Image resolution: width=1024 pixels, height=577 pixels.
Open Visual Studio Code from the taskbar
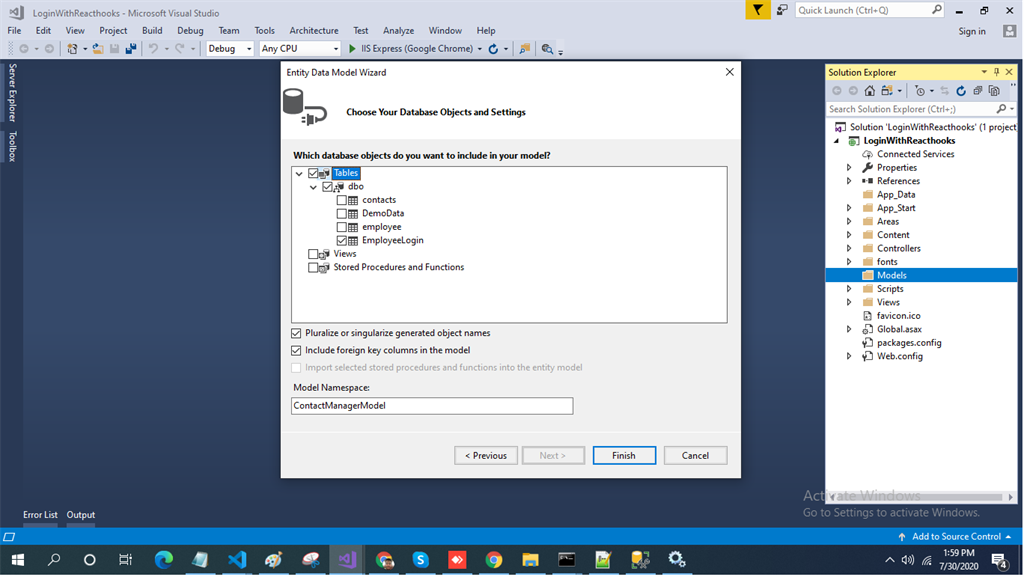pyautogui.click(x=238, y=559)
